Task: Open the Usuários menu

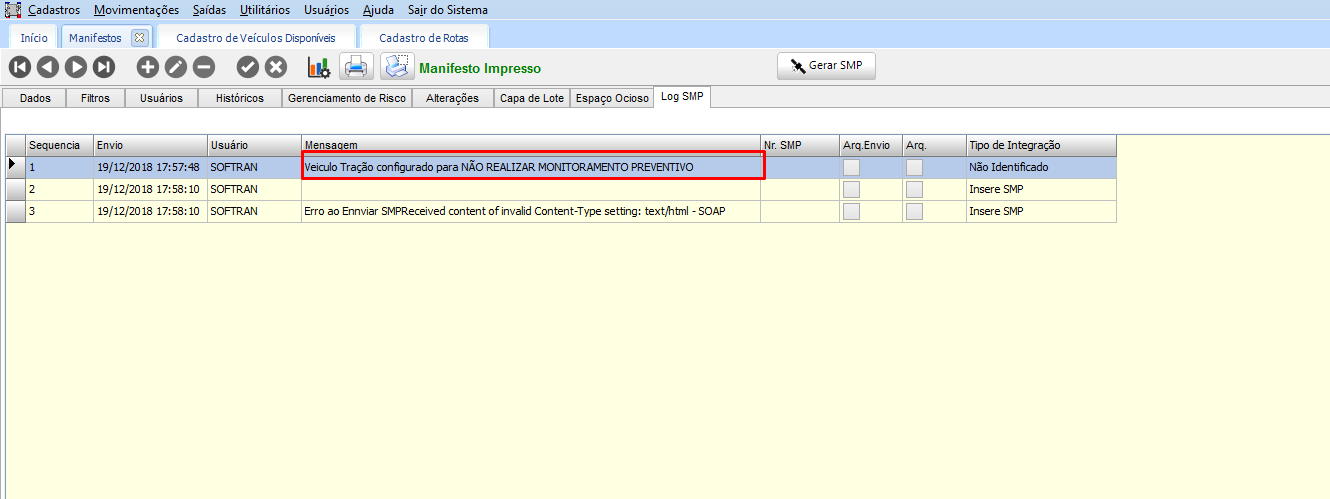Action: (x=326, y=9)
